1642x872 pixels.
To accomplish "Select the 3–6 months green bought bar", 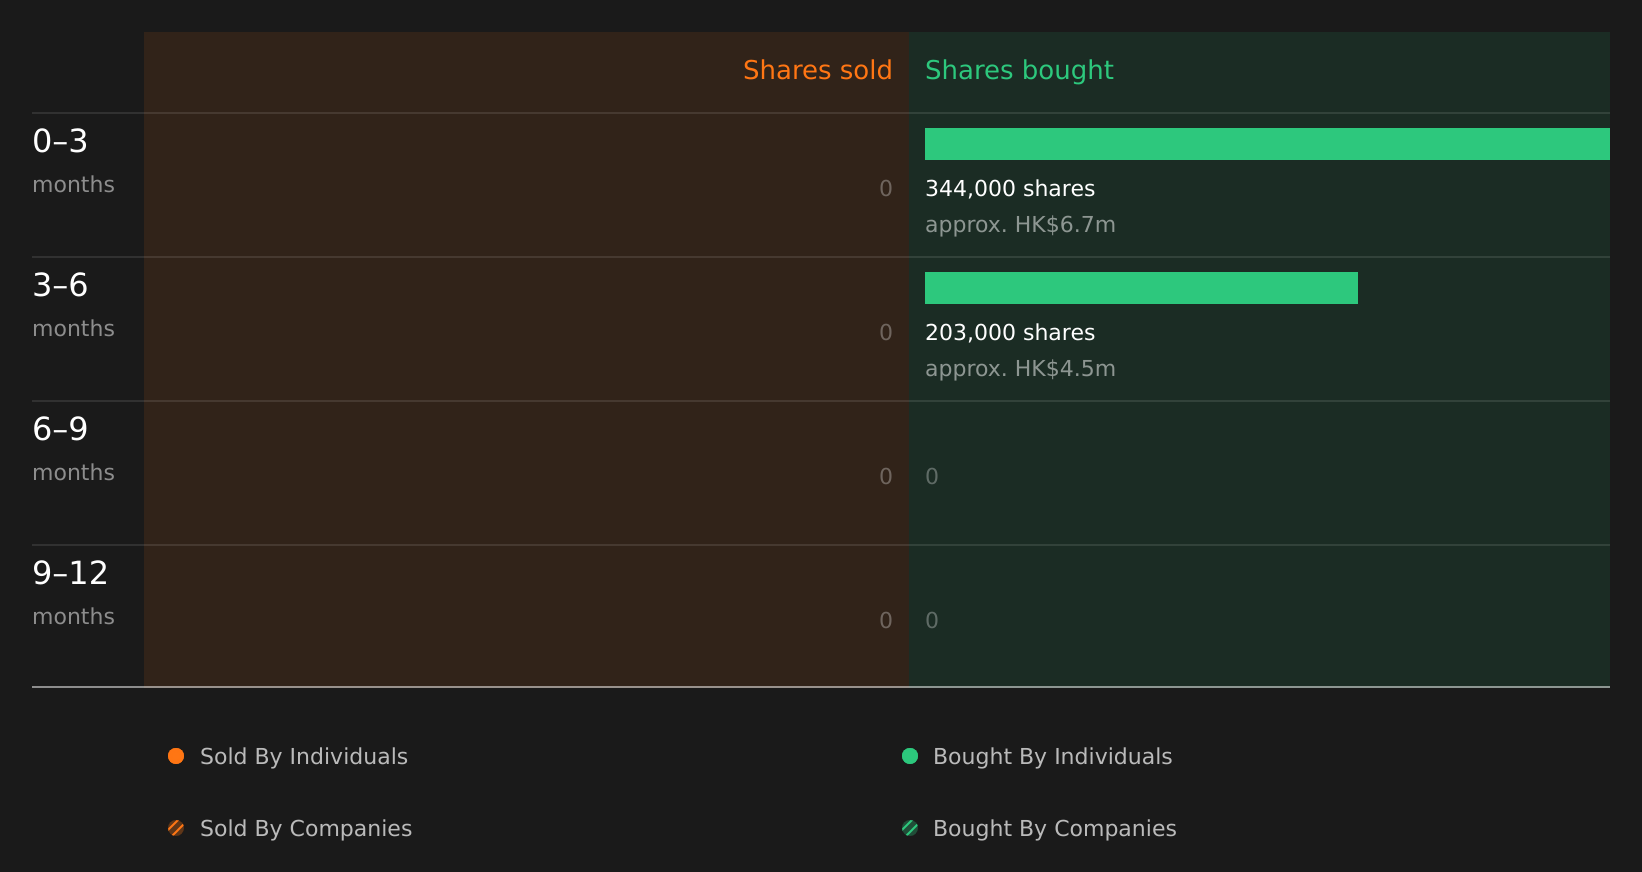I will click(x=1141, y=288).
